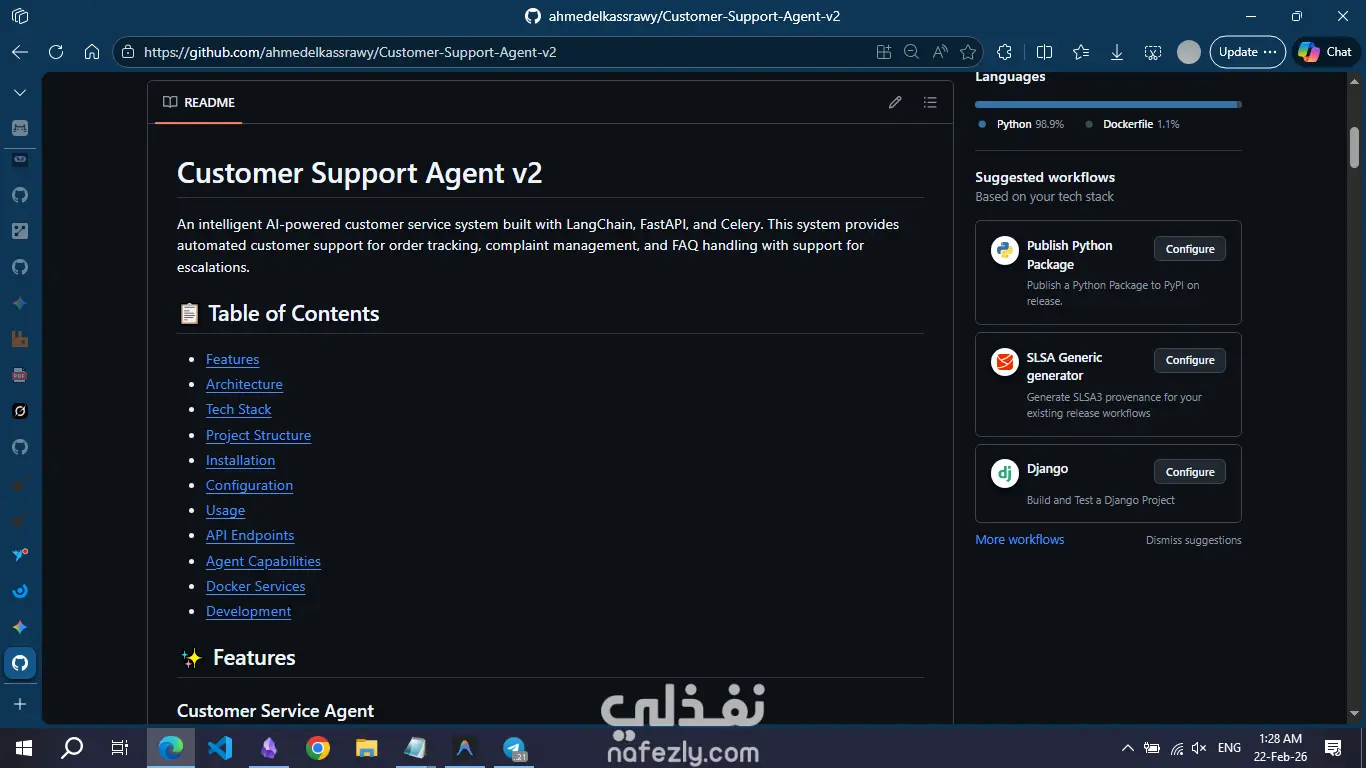This screenshot has height=768, width=1366.
Task: Click the browser back arrow
Action: [20, 52]
